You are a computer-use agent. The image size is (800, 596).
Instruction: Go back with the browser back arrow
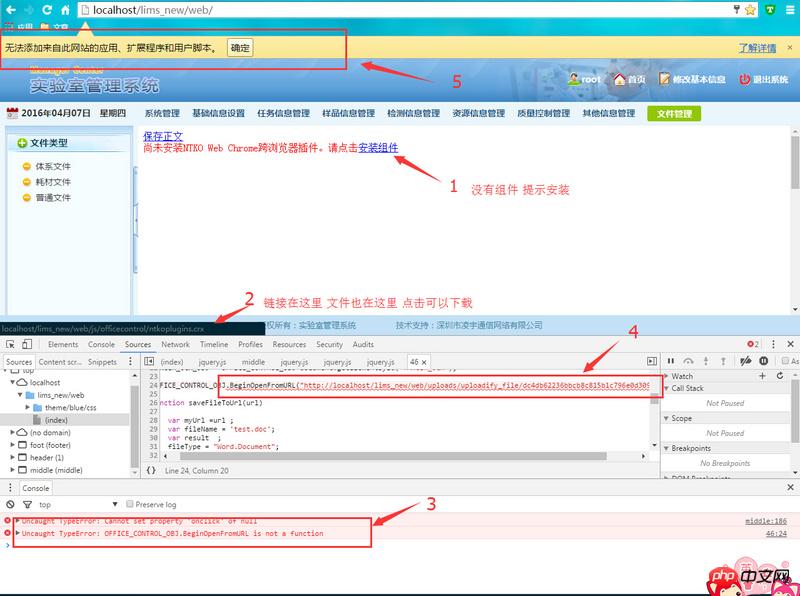tap(10, 9)
